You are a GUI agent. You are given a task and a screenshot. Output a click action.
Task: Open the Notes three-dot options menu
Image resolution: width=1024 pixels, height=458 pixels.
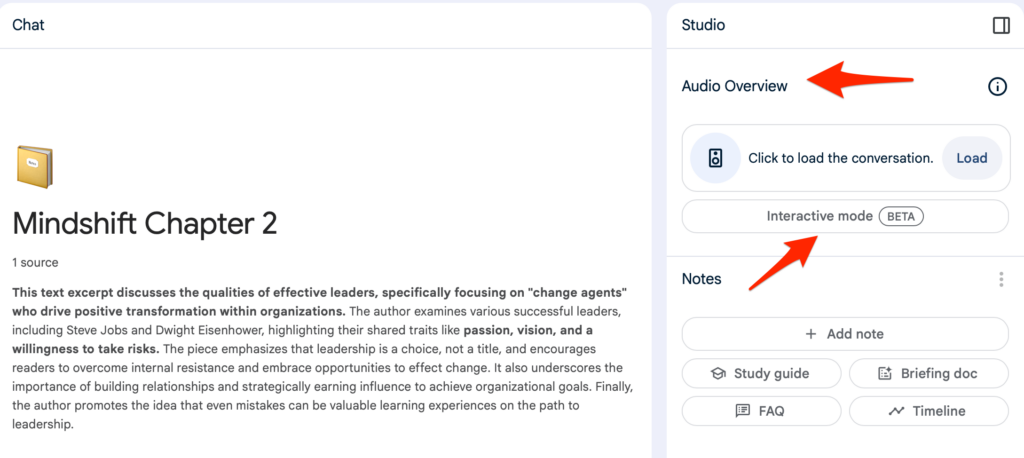[1000, 280]
